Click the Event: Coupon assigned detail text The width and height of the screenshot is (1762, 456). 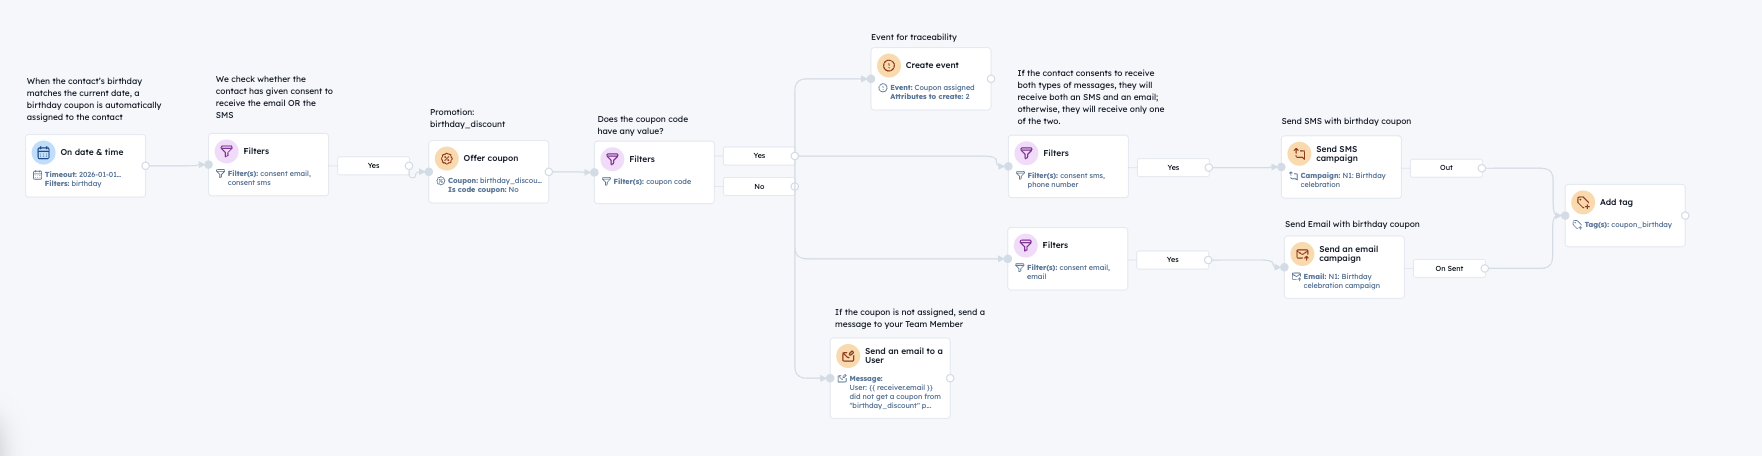pyautogui.click(x=931, y=87)
